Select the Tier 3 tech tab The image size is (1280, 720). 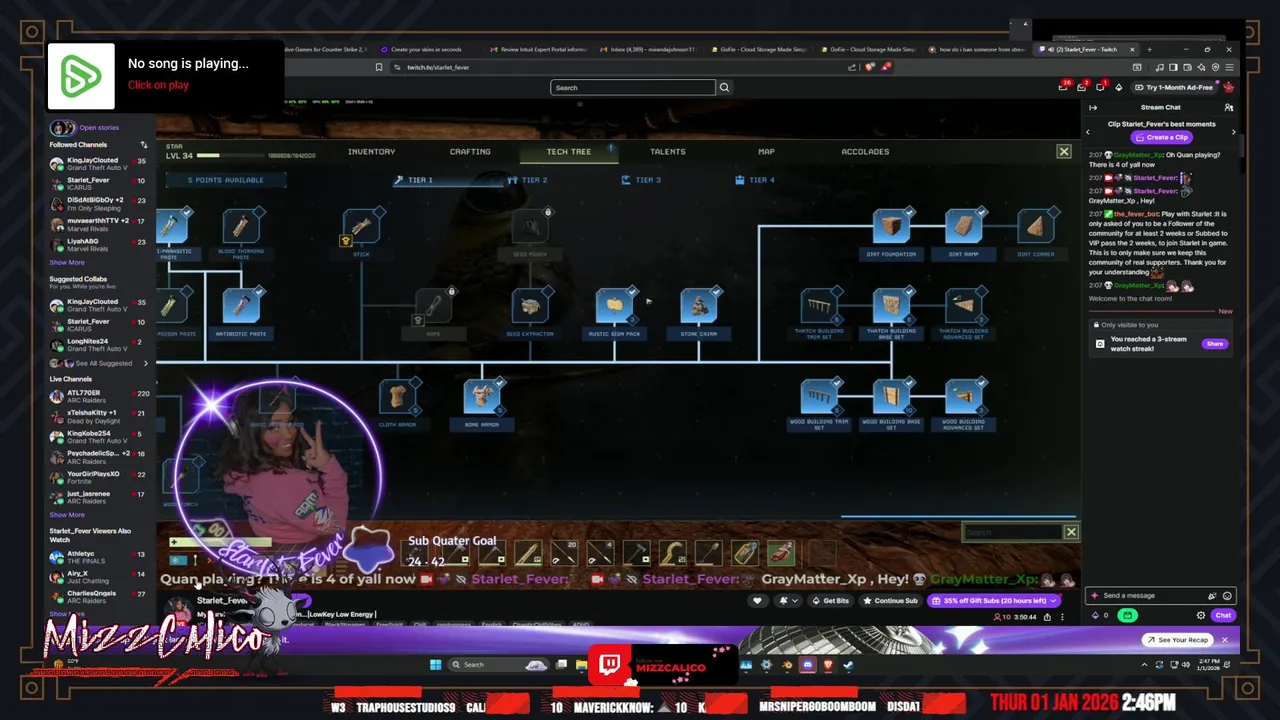coord(642,180)
